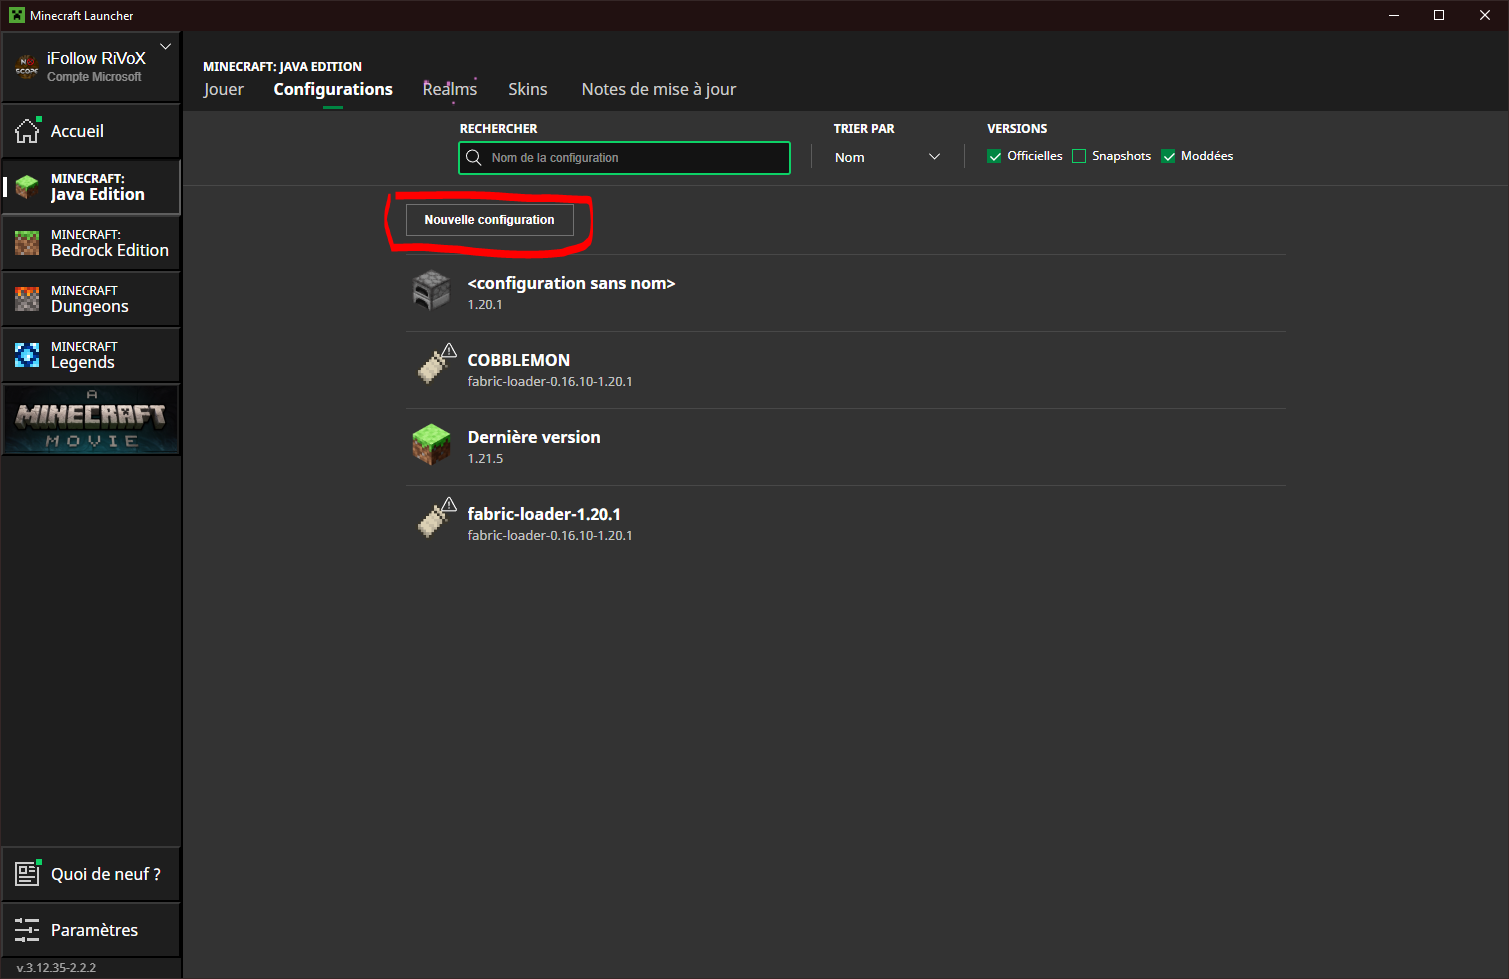Enable the Snapshots versions checkbox

point(1079,156)
